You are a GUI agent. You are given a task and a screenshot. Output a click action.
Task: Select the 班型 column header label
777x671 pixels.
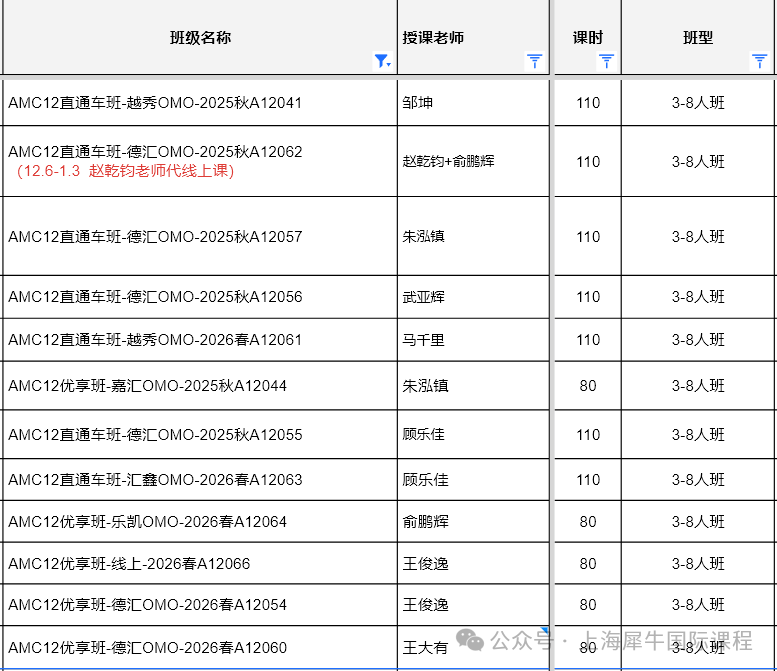(698, 38)
